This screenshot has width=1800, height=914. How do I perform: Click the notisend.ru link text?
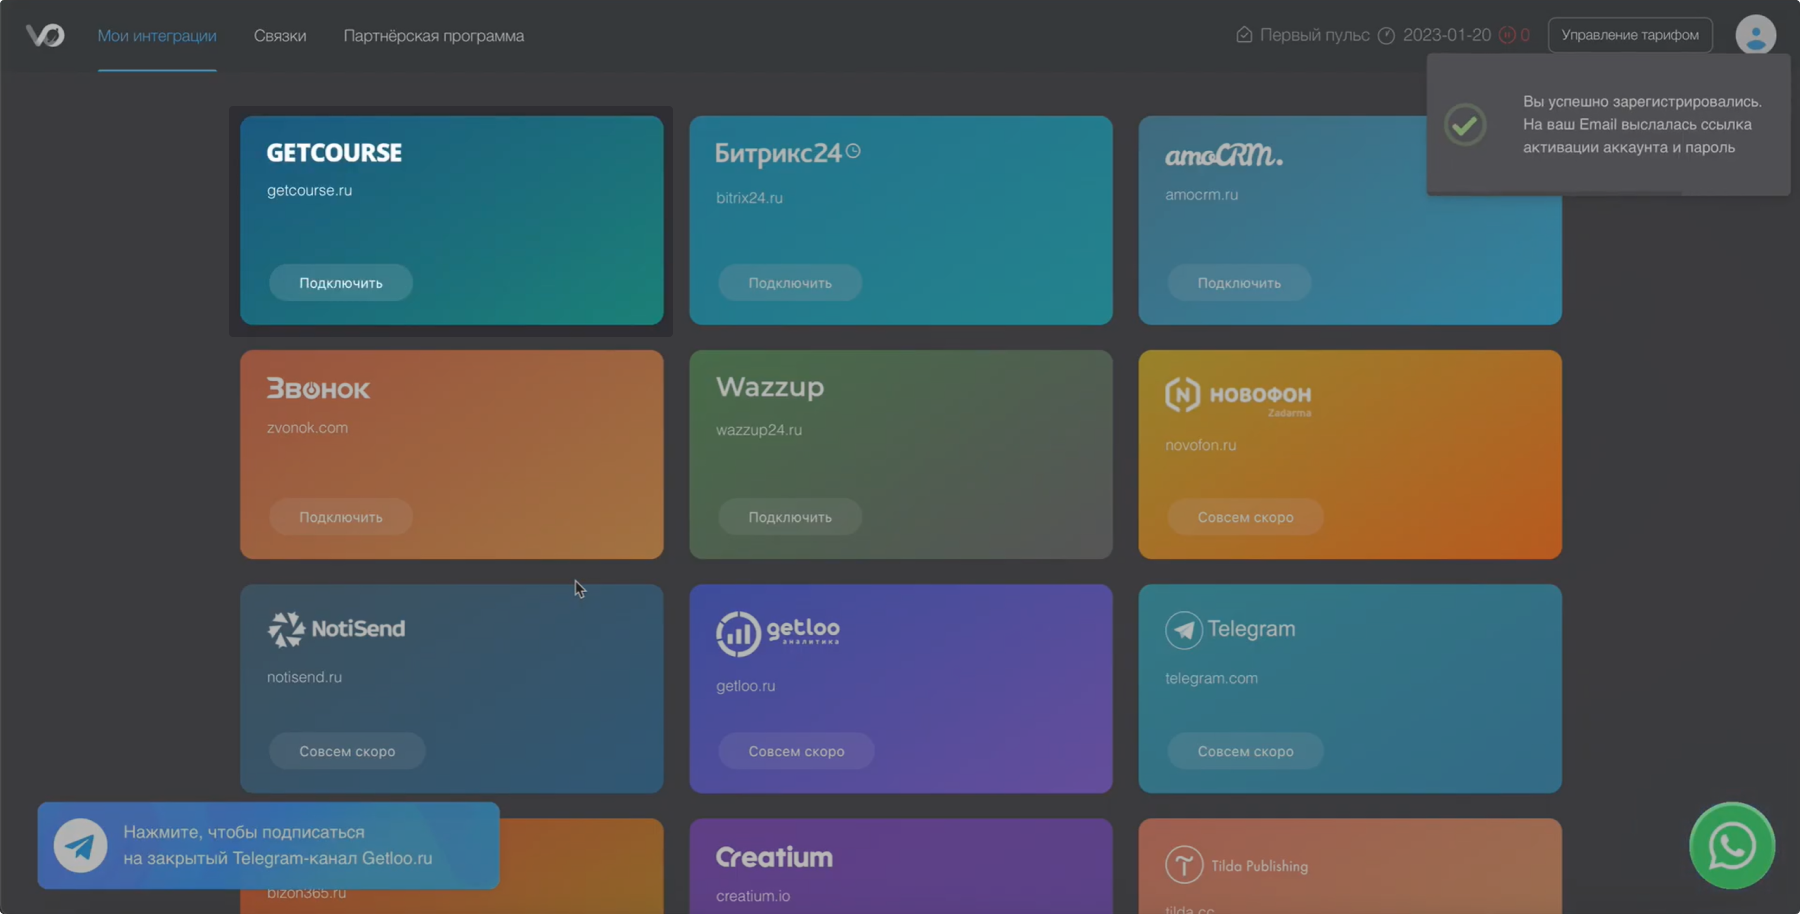point(304,677)
